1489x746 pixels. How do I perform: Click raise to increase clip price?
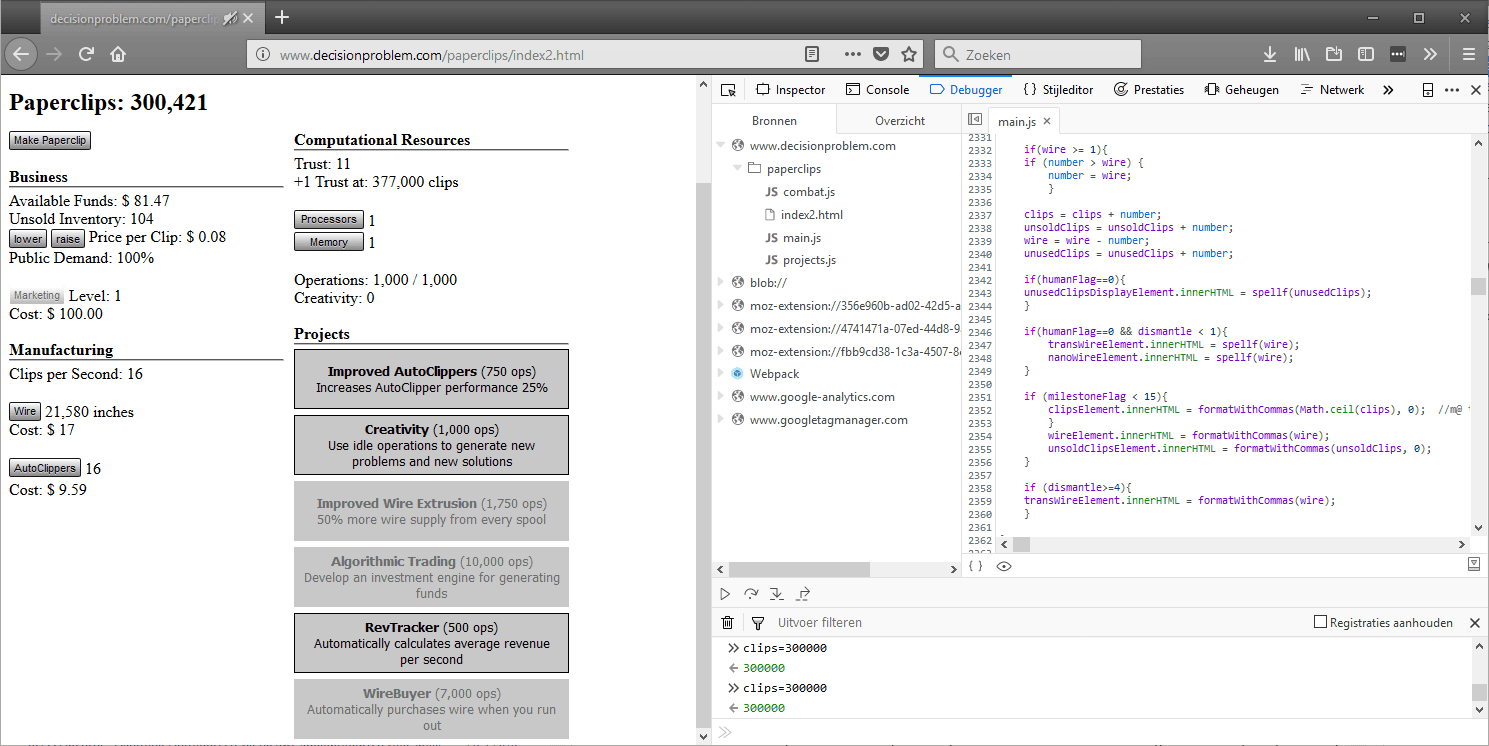tap(67, 238)
